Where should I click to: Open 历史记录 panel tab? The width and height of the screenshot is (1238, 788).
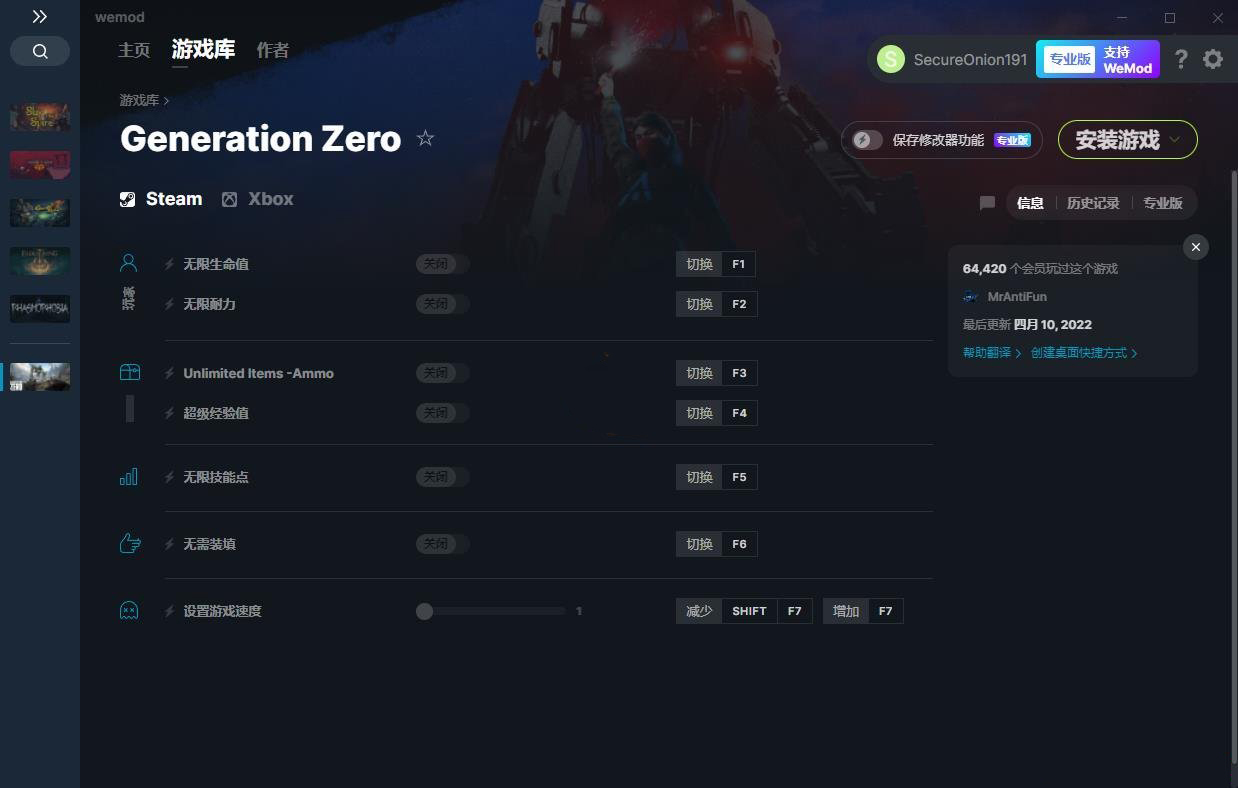[x=1093, y=203]
